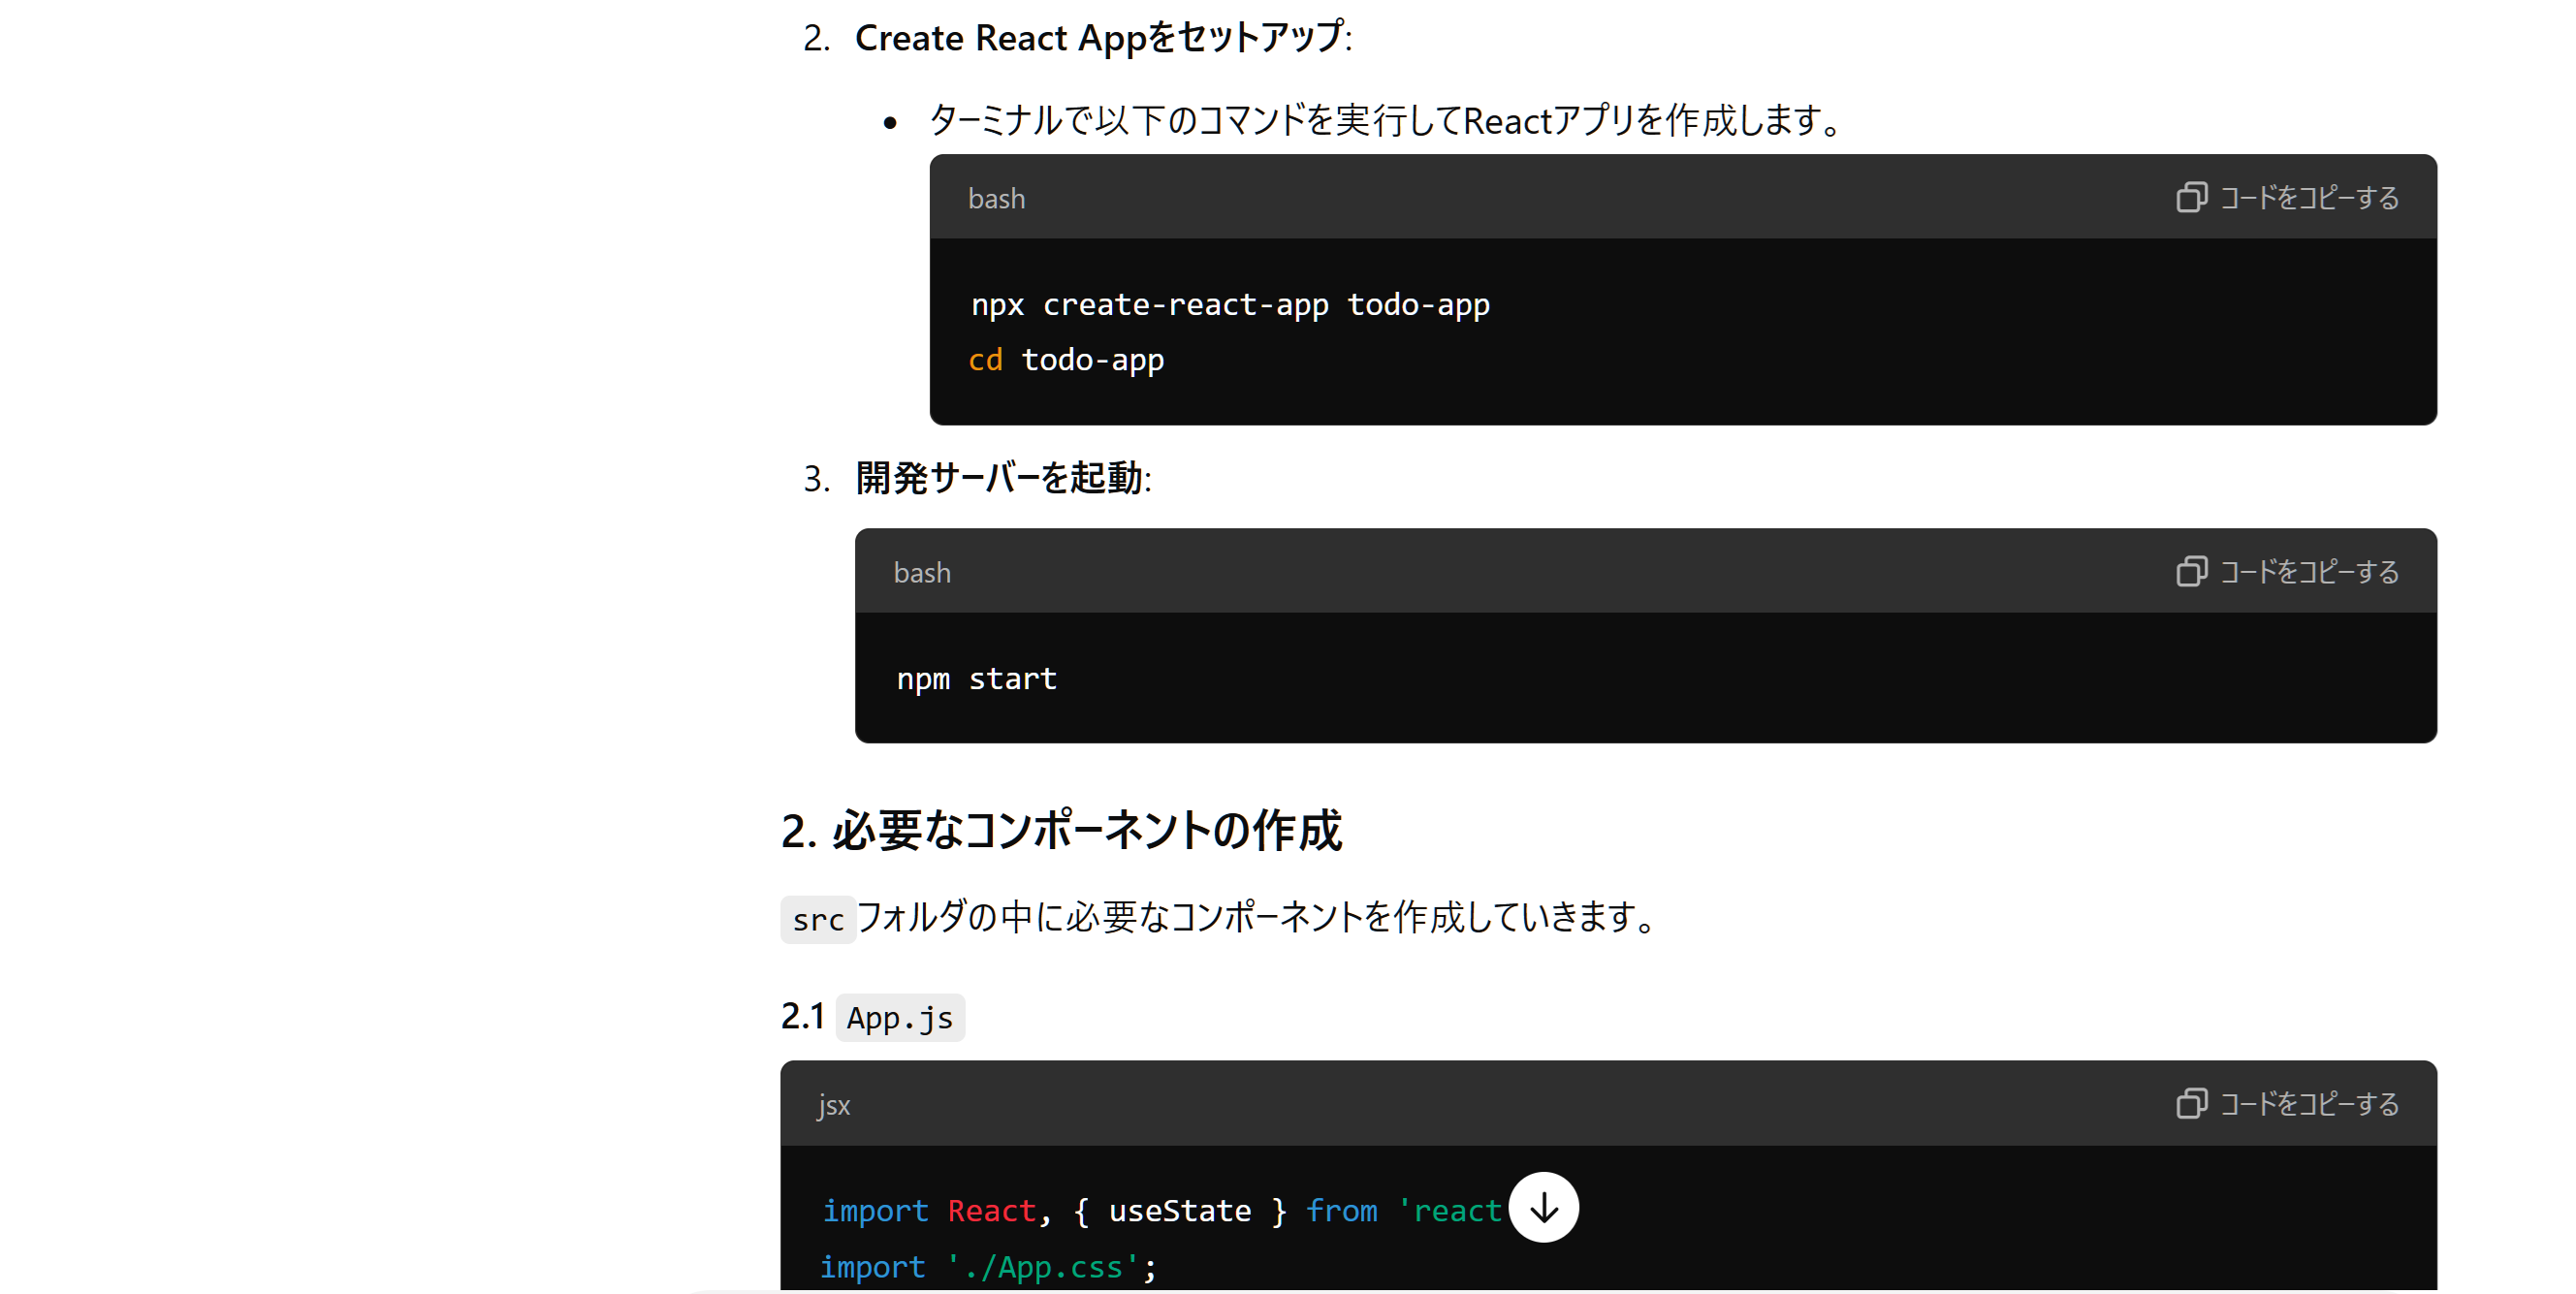Click the src inline code chip

pyautogui.click(x=817, y=919)
